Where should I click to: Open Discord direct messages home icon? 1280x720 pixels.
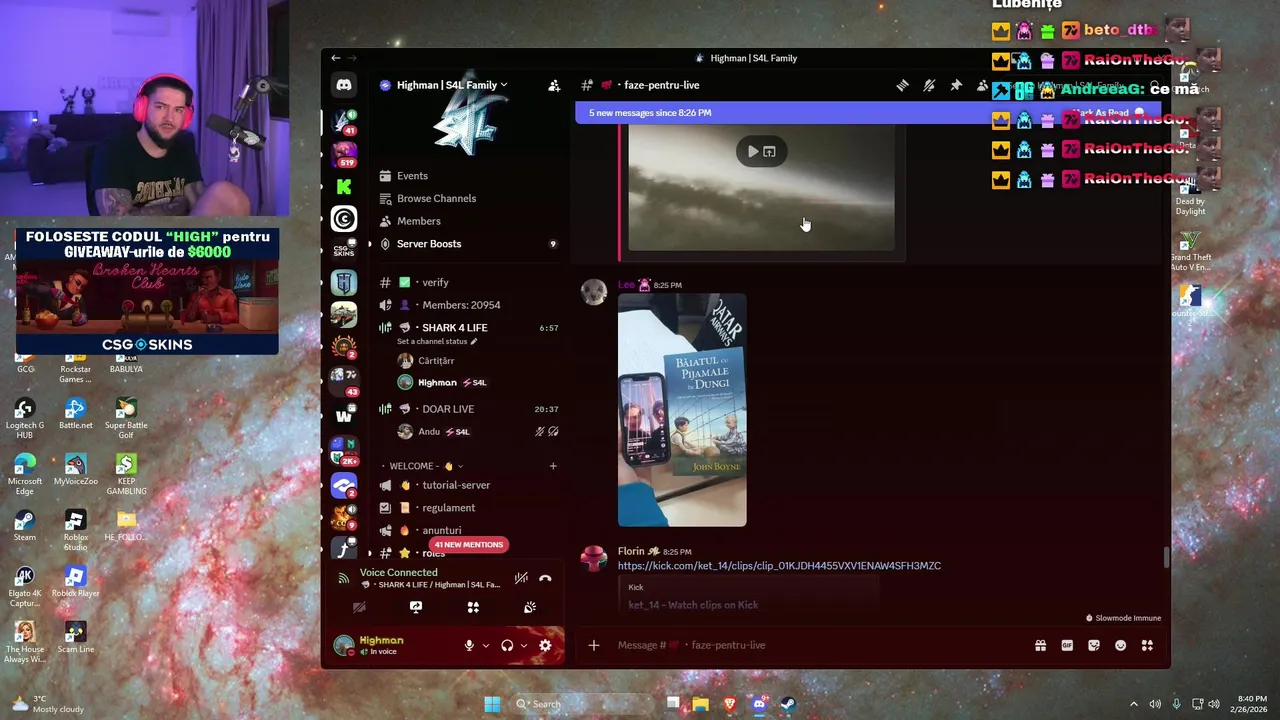click(344, 86)
